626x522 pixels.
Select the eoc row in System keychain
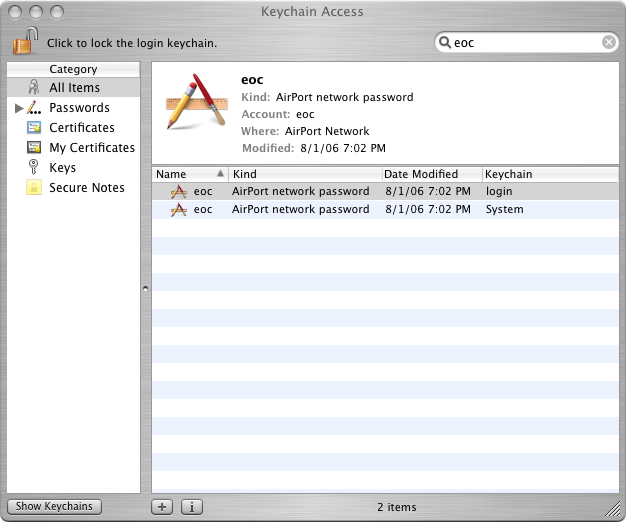385,210
